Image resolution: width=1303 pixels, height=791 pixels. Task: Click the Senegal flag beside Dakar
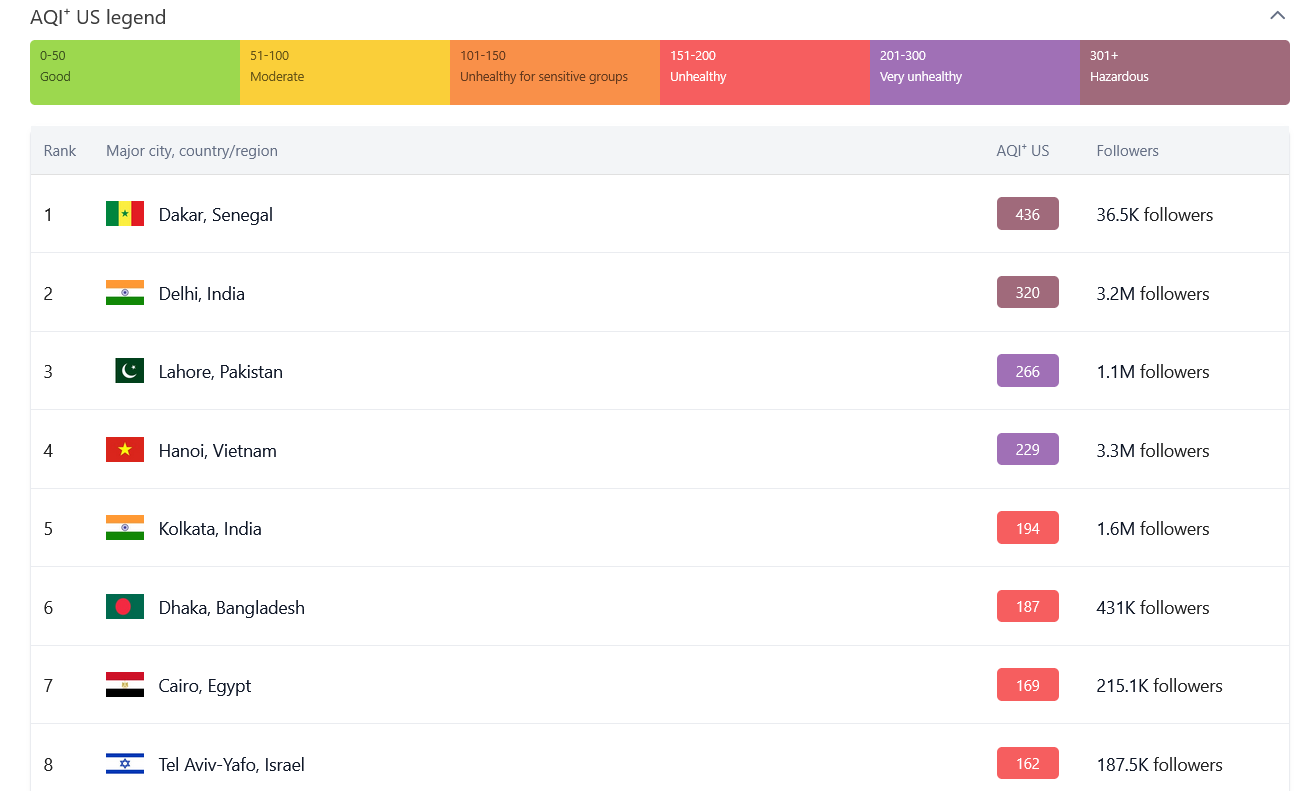125,214
